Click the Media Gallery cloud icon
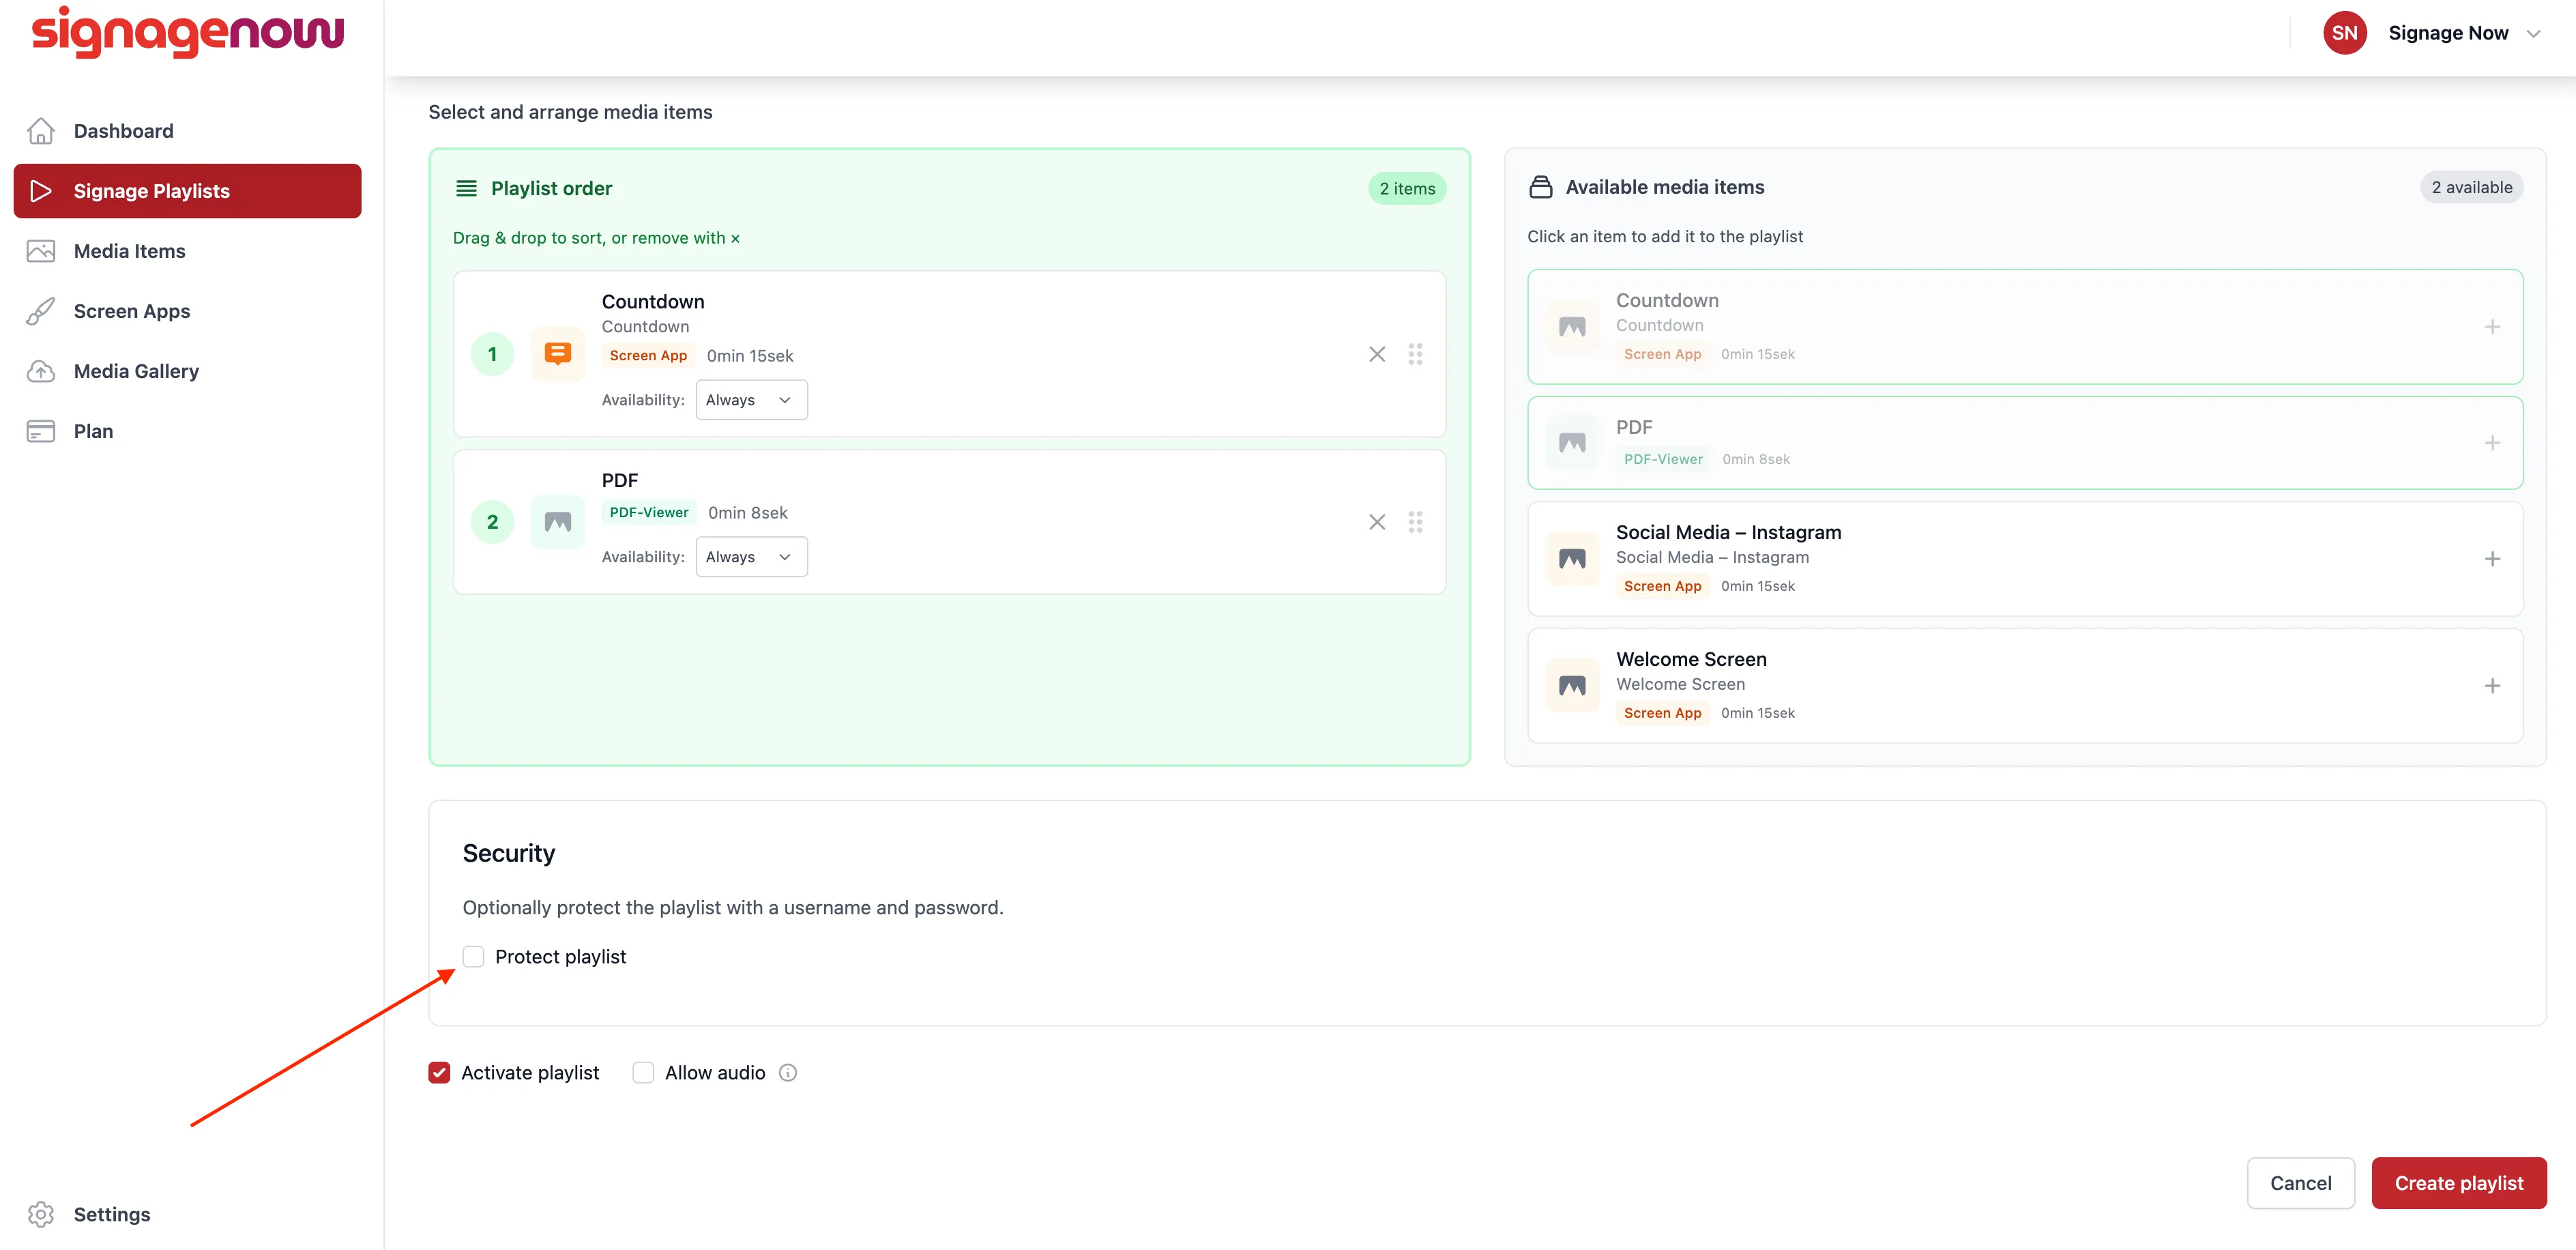Image resolution: width=2576 pixels, height=1250 pixels. pos(41,371)
